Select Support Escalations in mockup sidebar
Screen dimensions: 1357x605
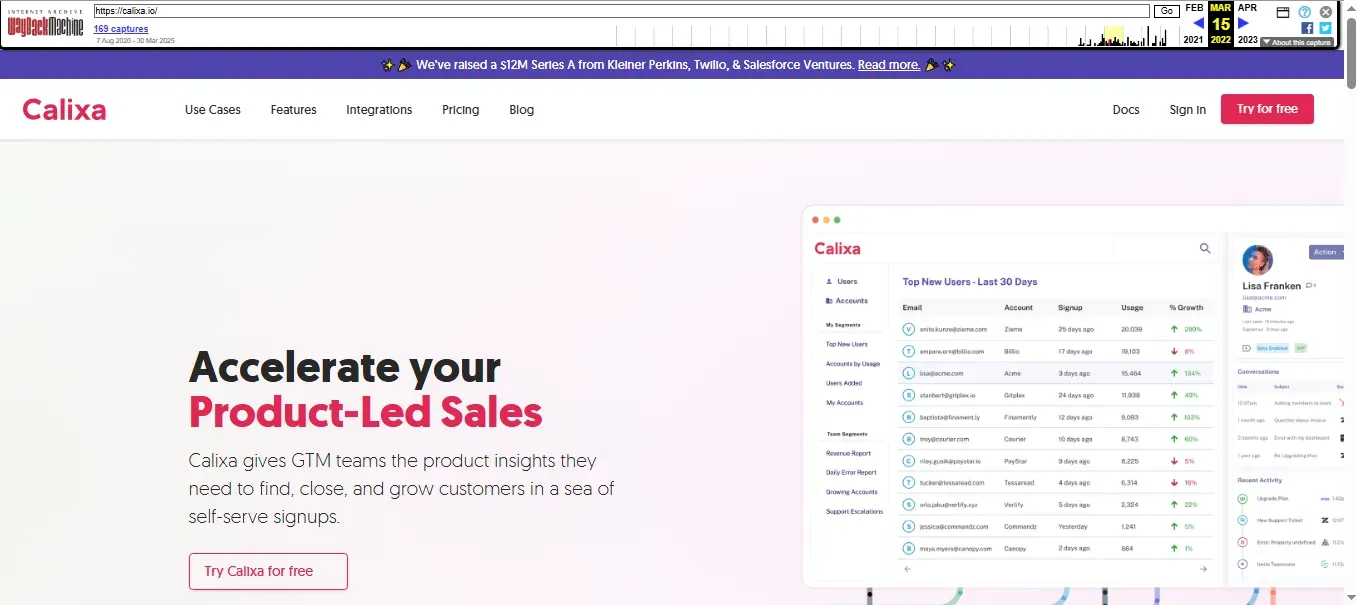(855, 512)
